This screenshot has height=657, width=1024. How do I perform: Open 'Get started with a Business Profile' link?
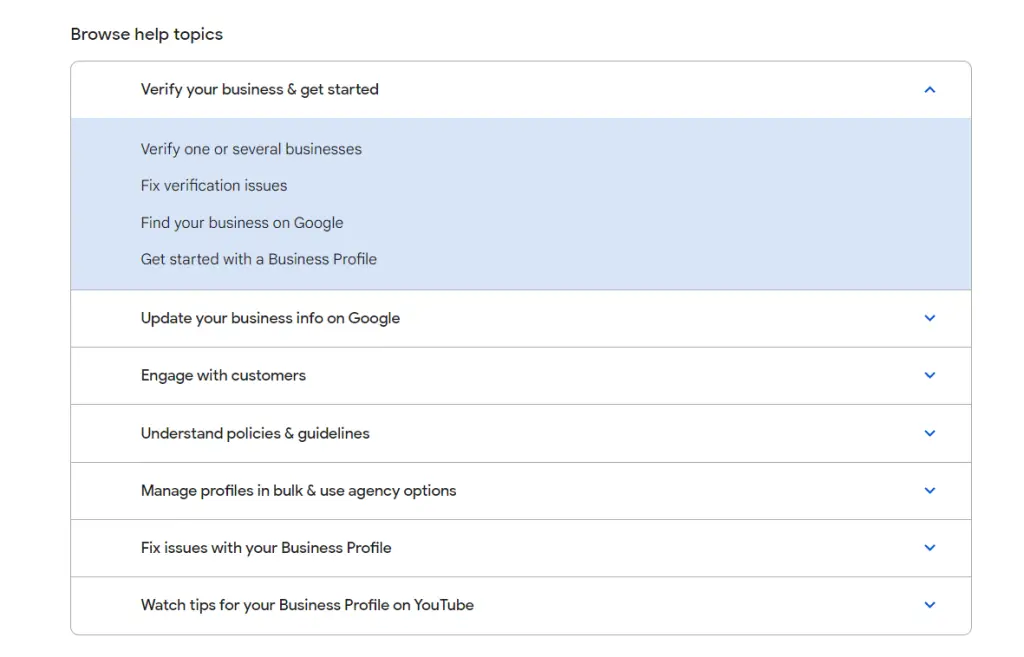(259, 259)
